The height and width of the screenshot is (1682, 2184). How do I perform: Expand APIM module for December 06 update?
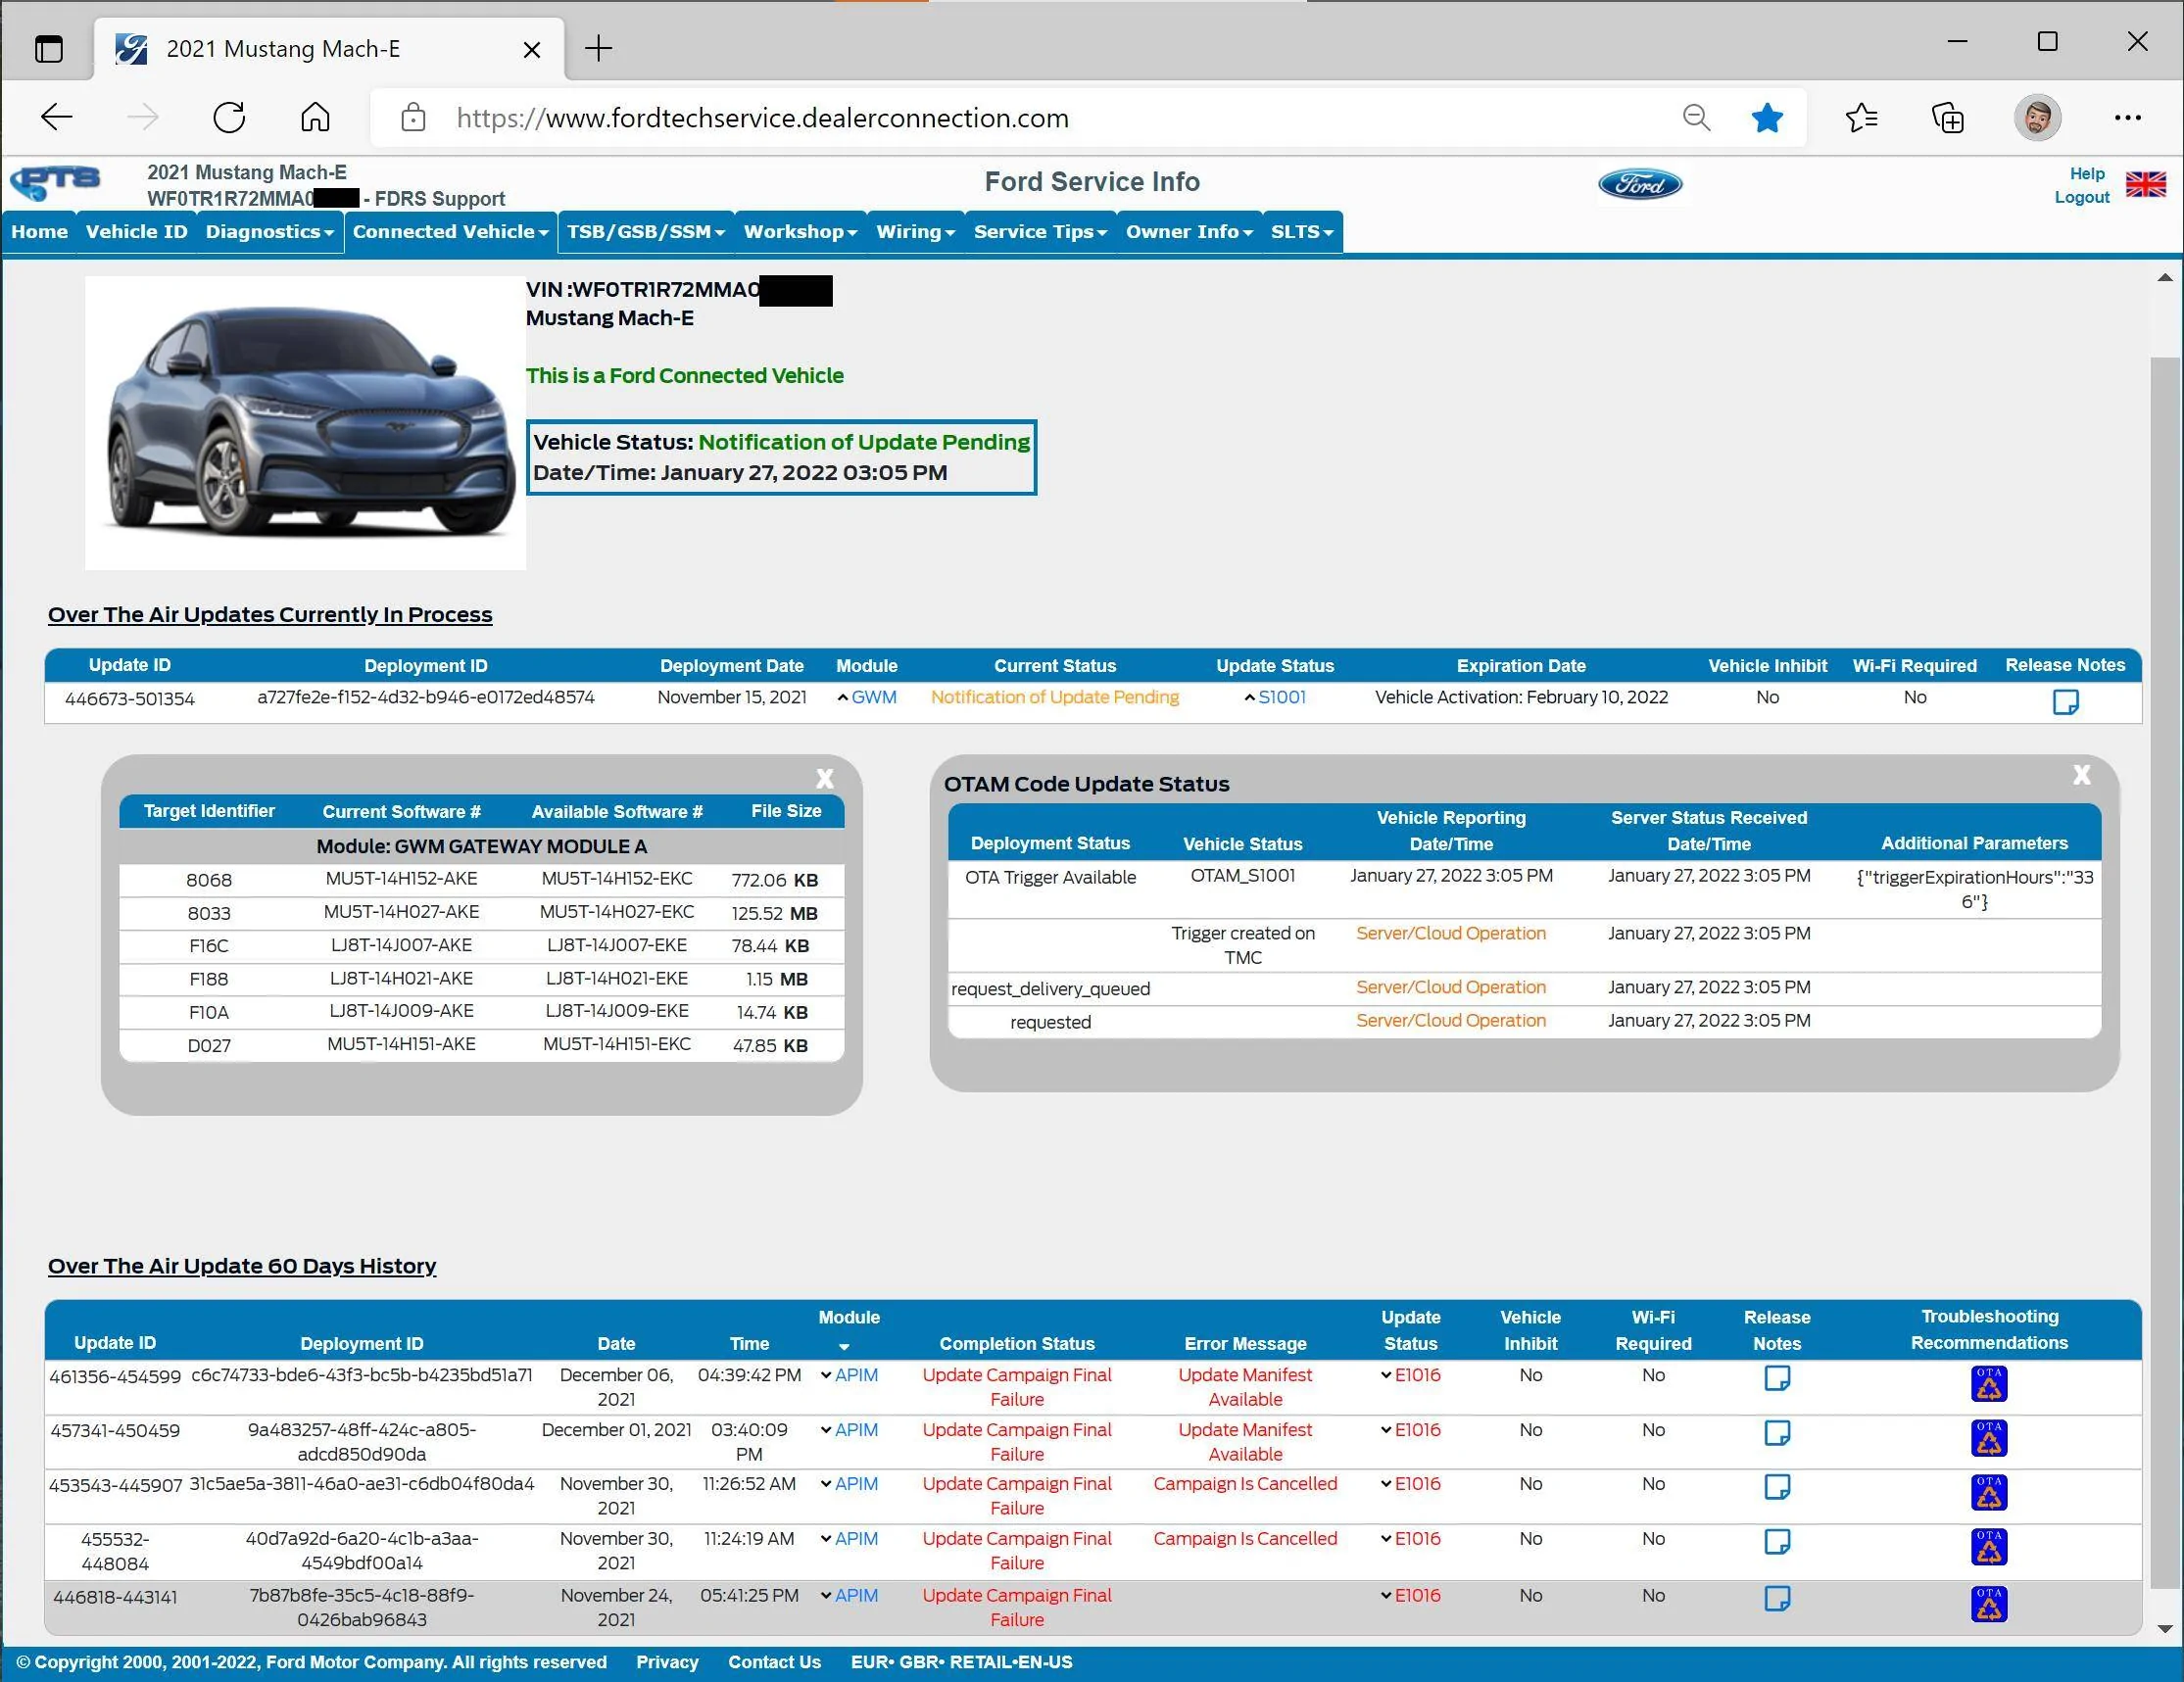[848, 1375]
